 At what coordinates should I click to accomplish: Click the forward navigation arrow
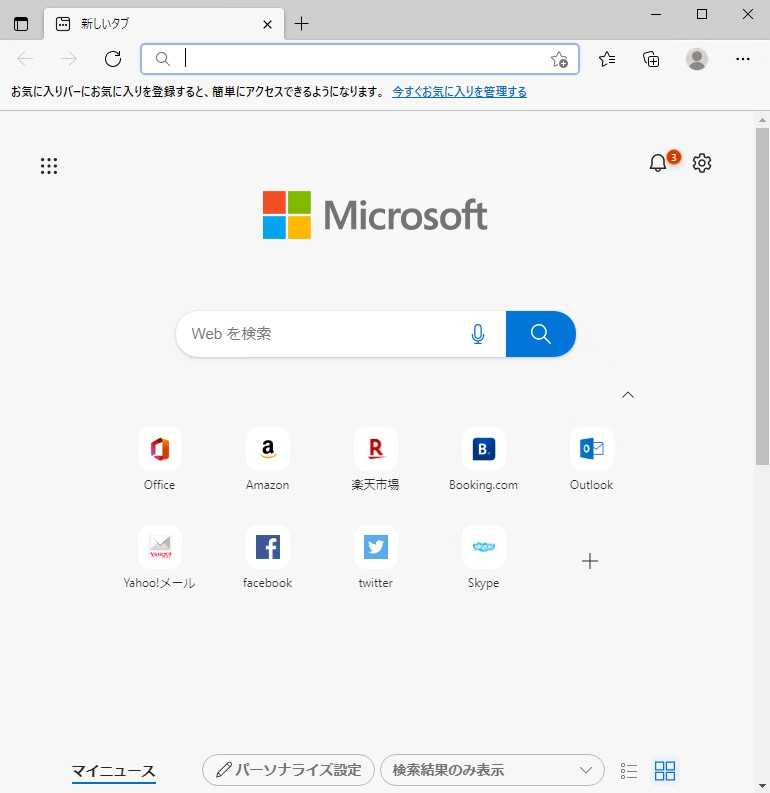pos(69,59)
